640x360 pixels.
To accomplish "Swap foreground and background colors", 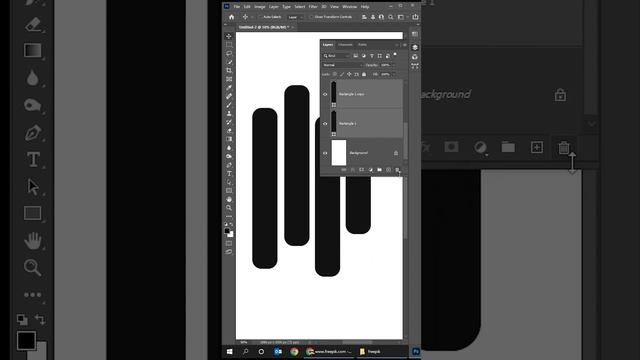I will click(231, 224).
